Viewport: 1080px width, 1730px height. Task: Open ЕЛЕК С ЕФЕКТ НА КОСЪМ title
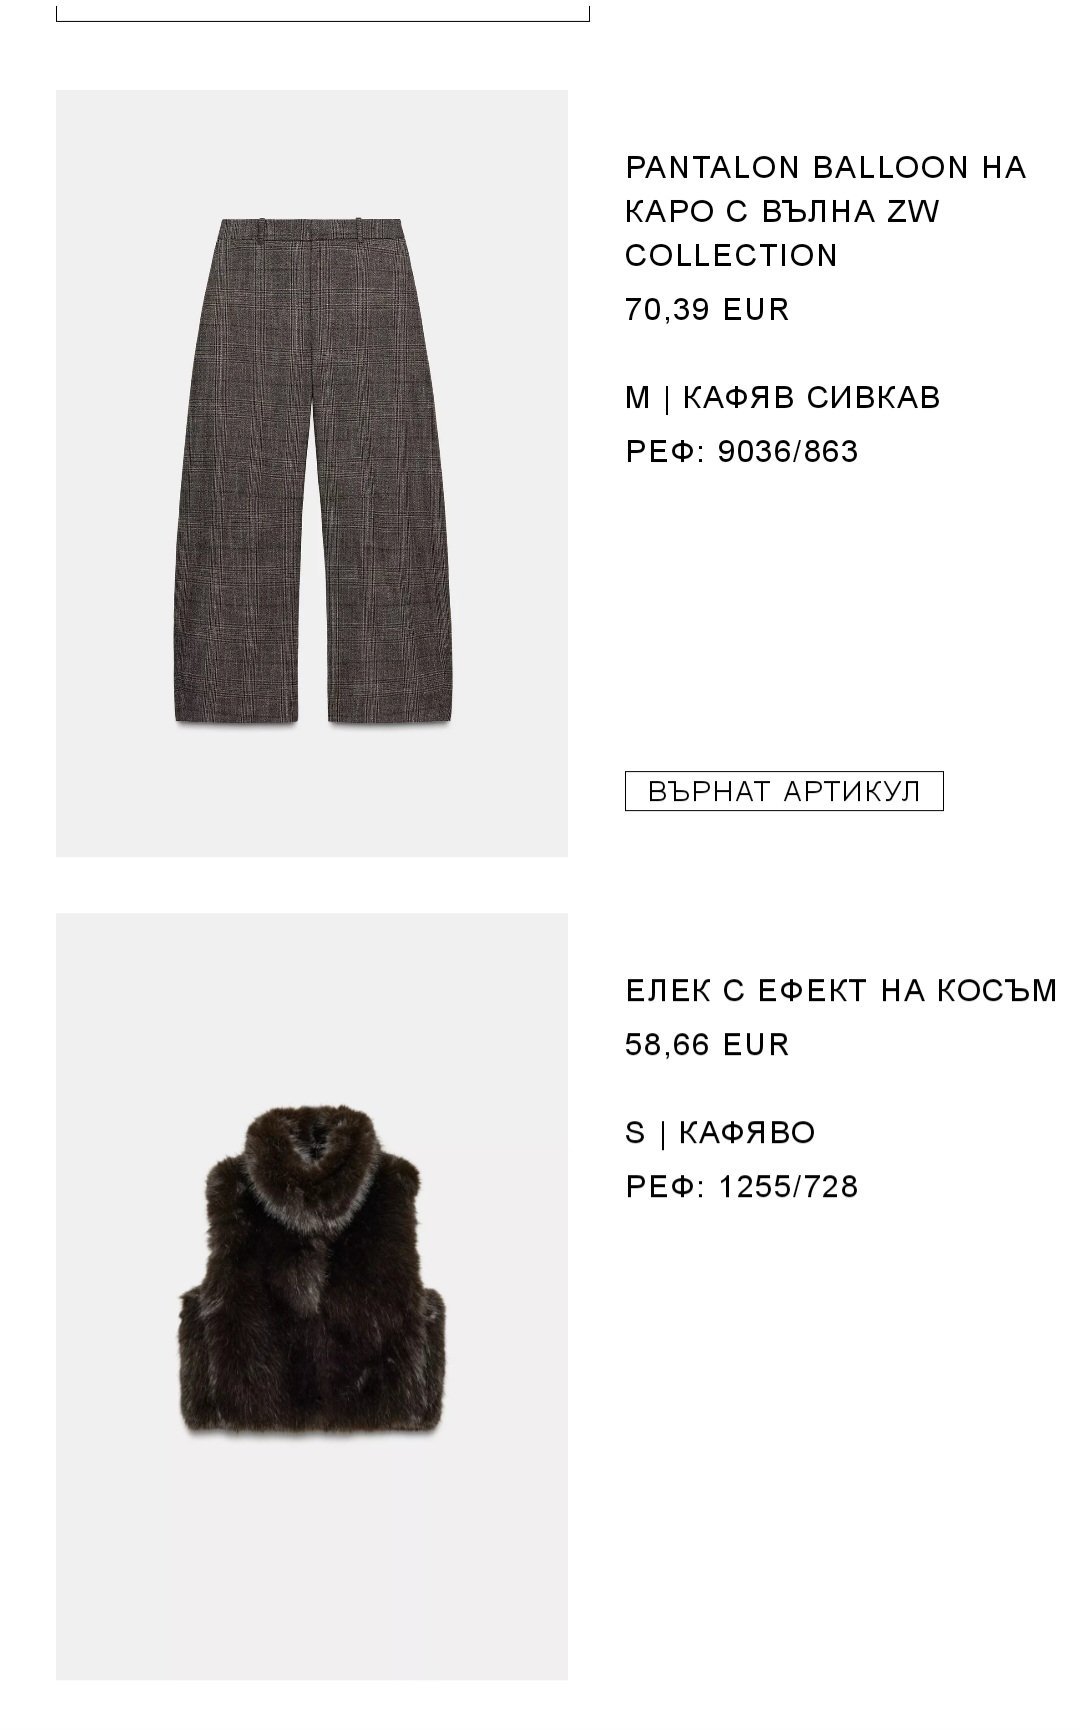pyautogui.click(x=841, y=991)
